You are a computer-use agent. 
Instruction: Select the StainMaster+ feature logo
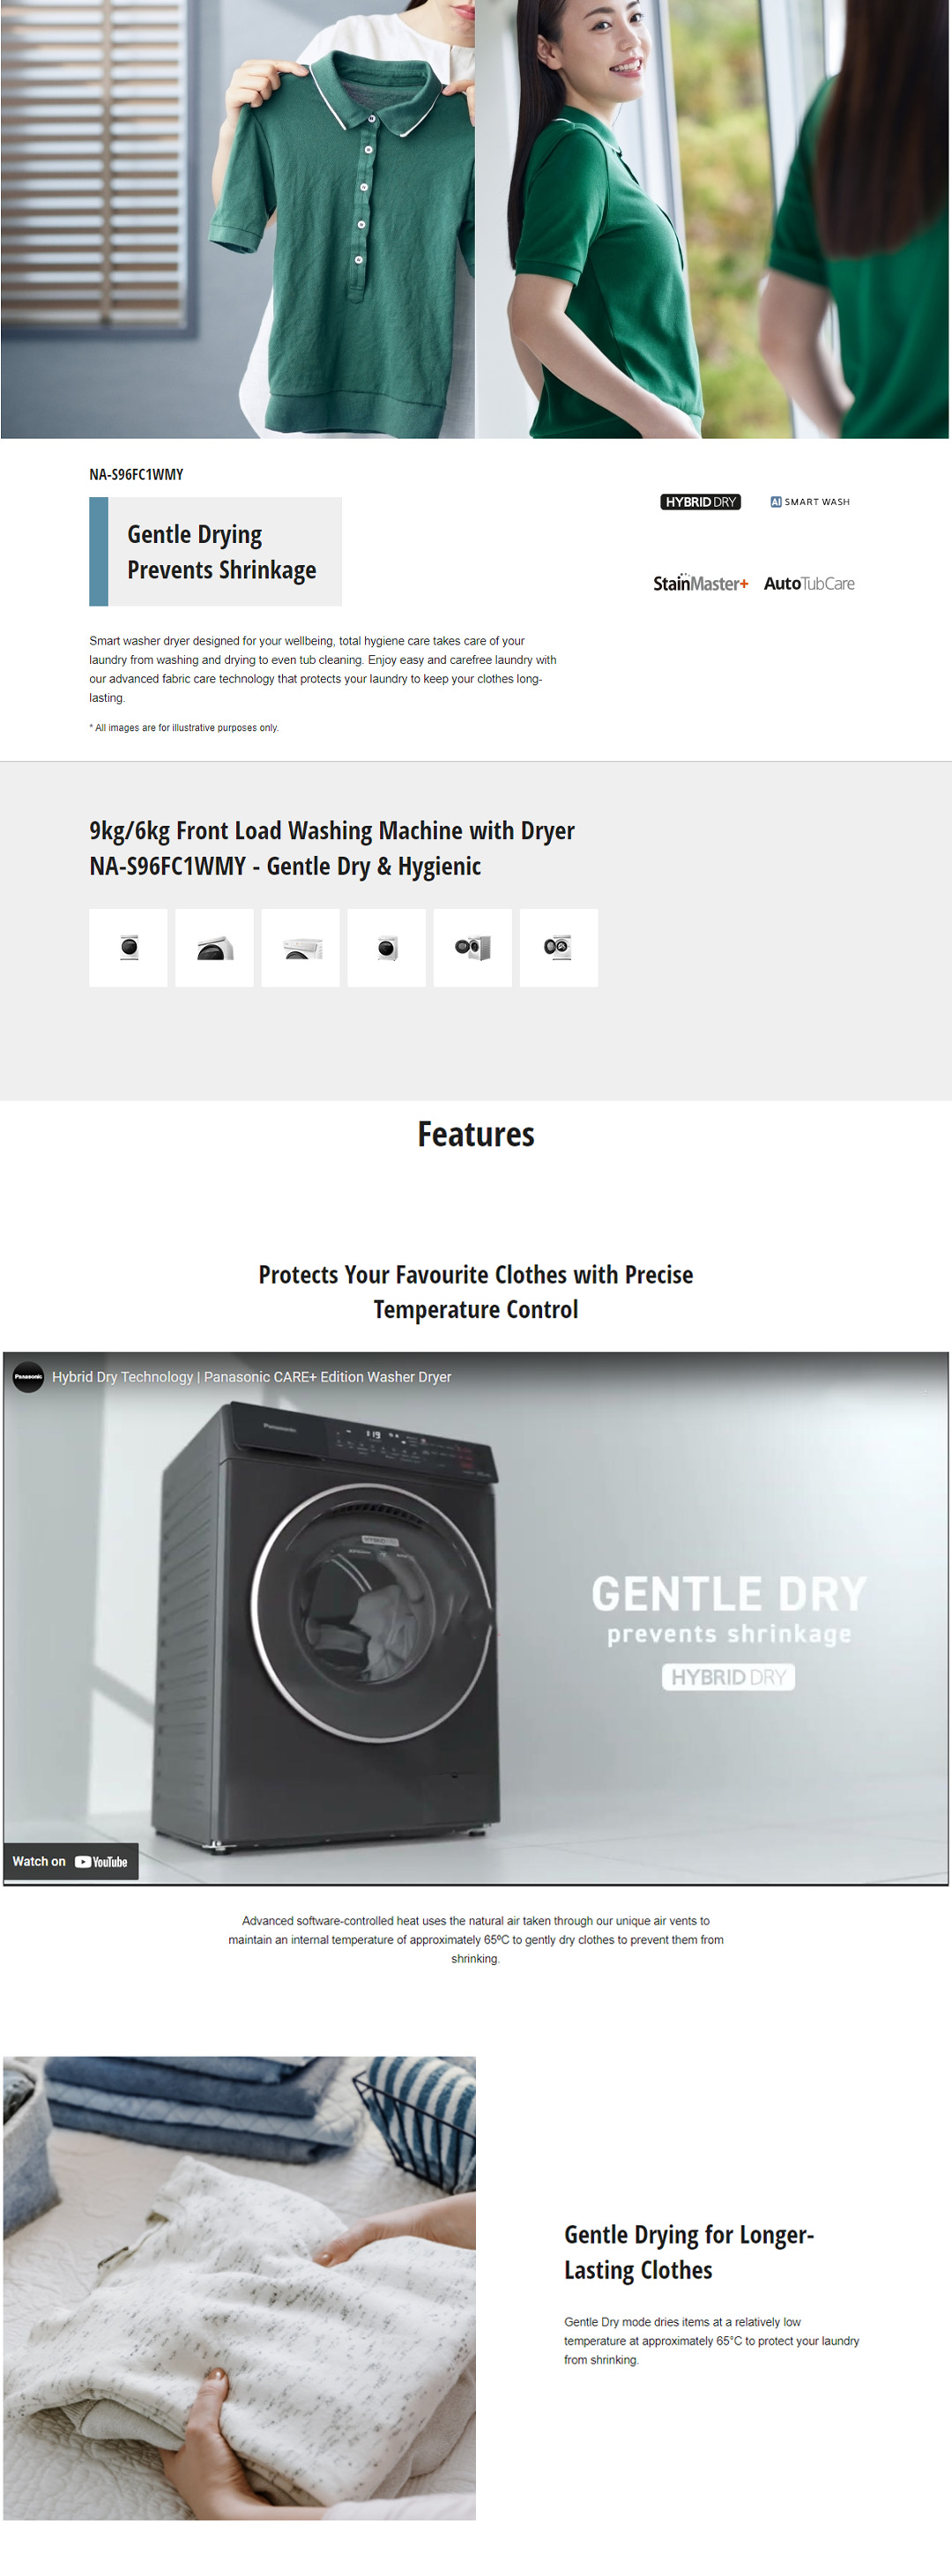(700, 583)
